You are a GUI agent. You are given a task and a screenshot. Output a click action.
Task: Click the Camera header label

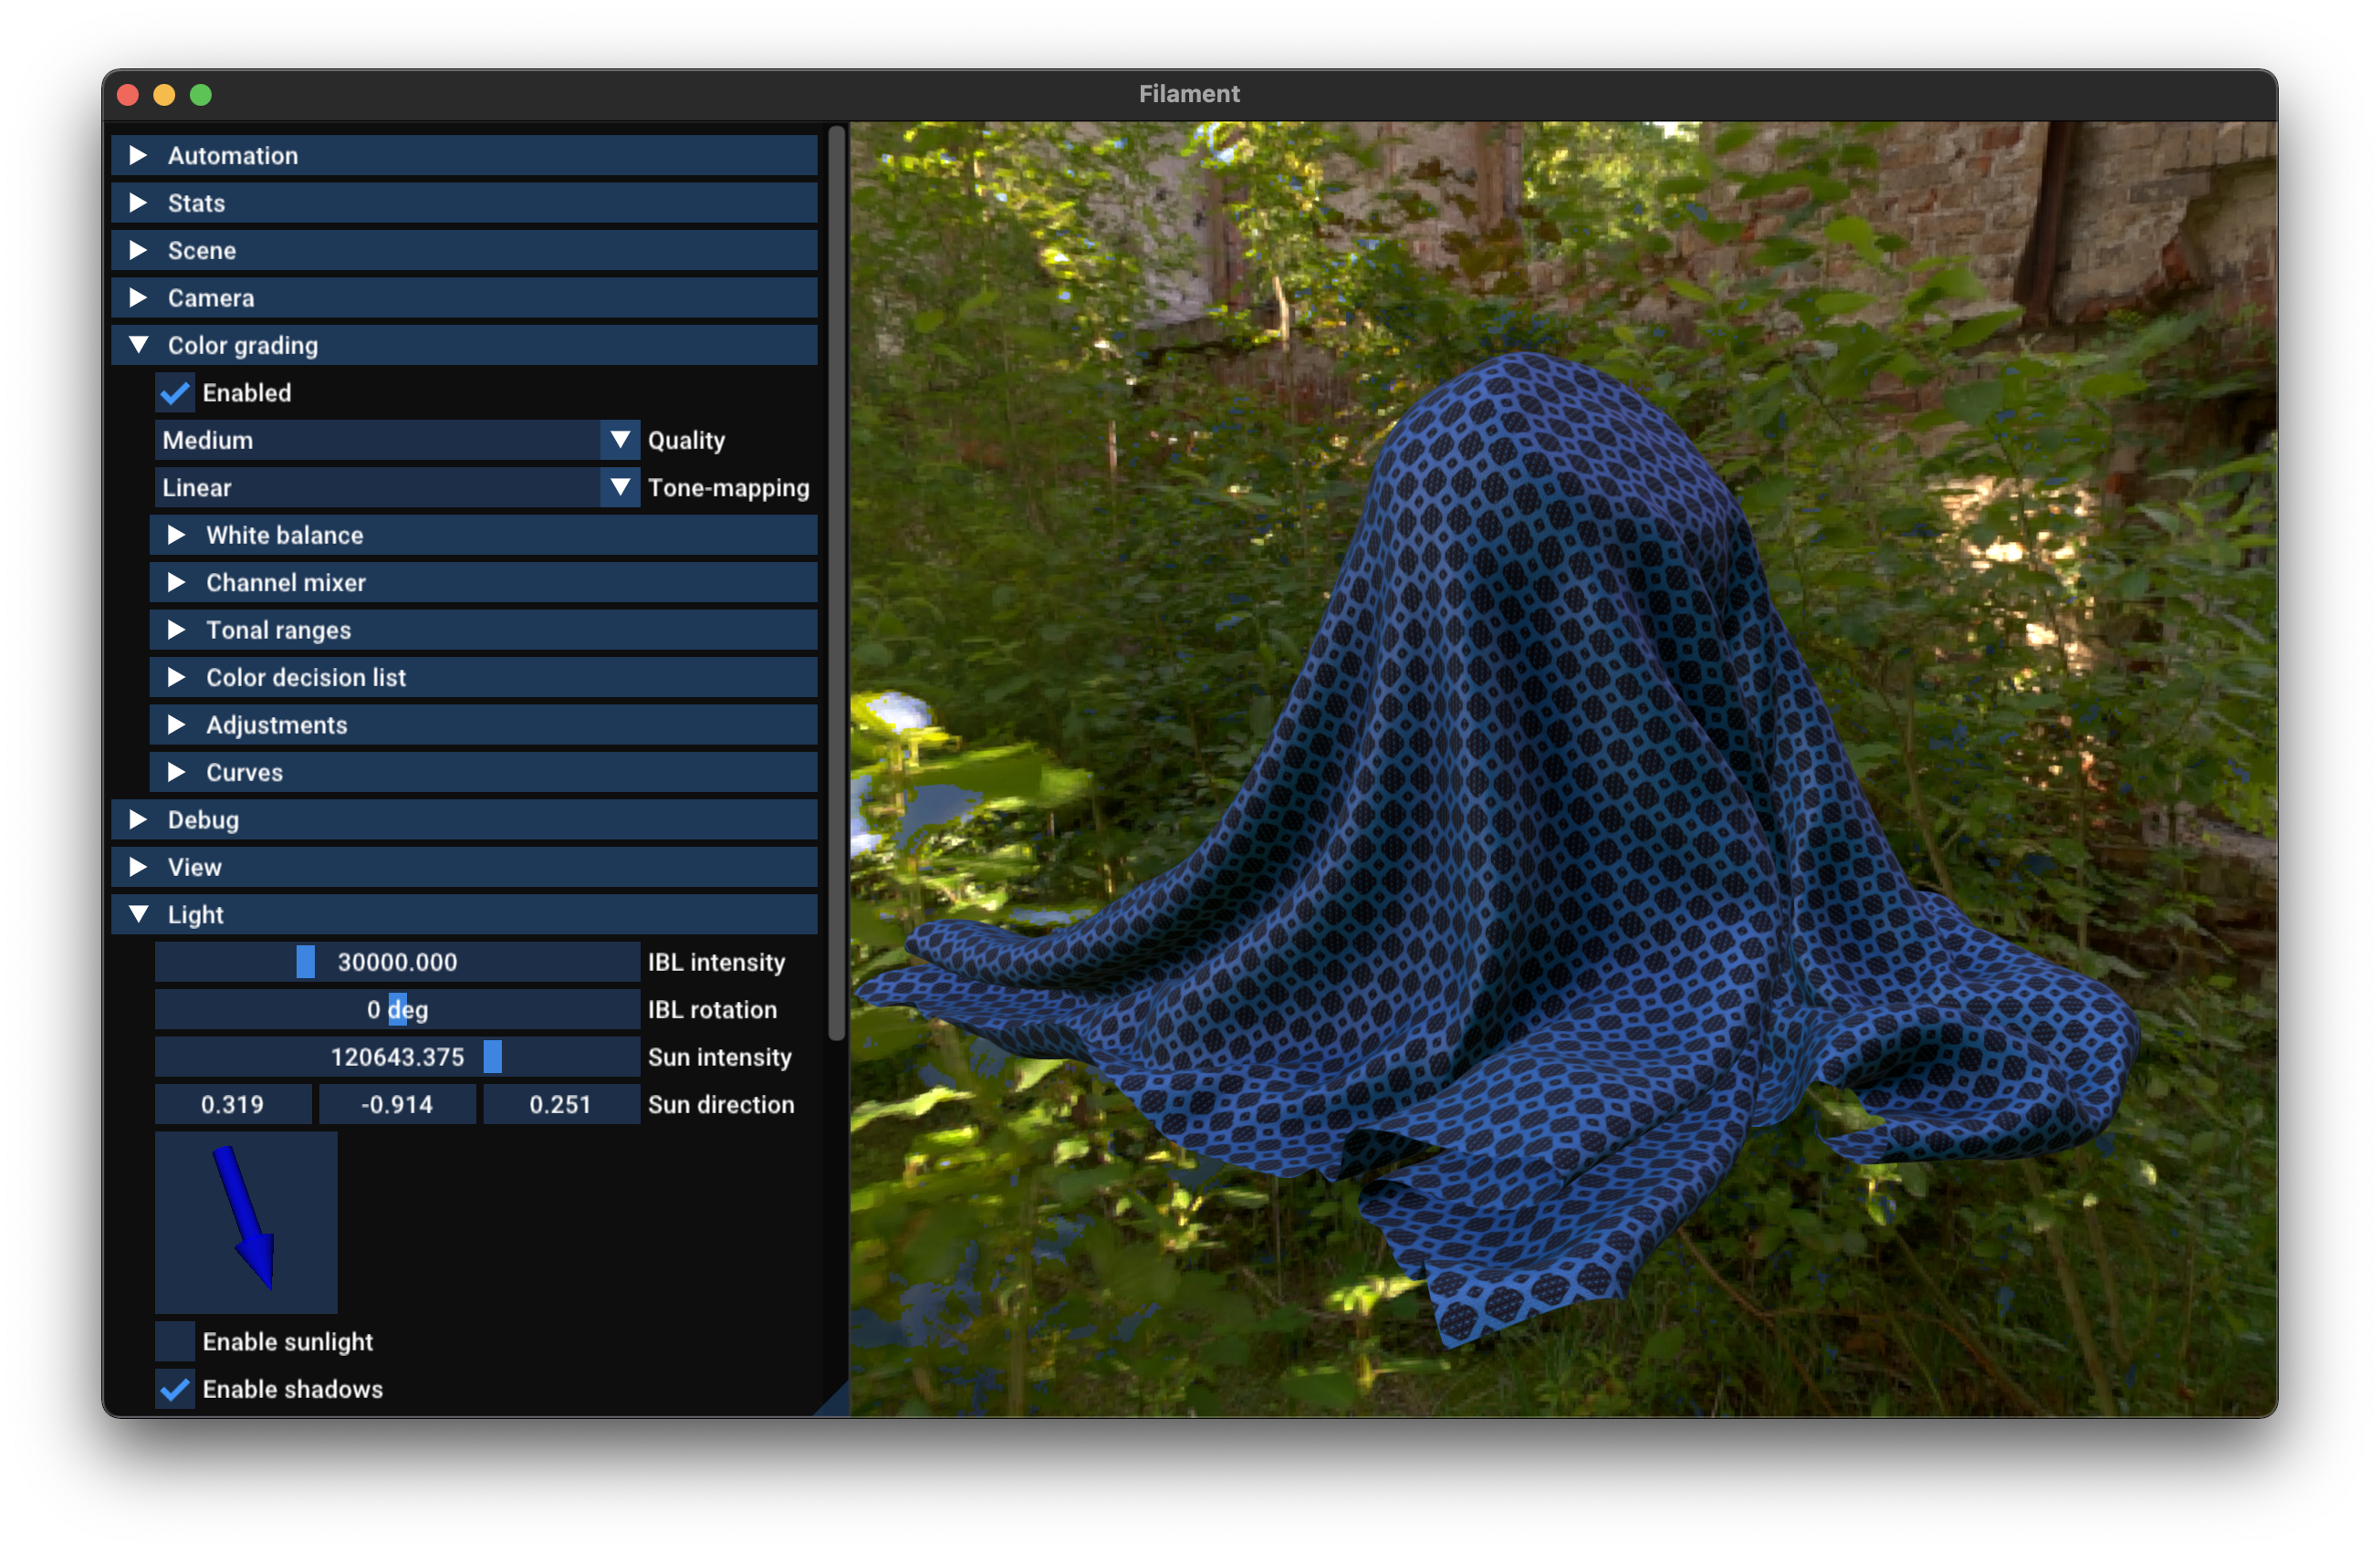coord(211,298)
